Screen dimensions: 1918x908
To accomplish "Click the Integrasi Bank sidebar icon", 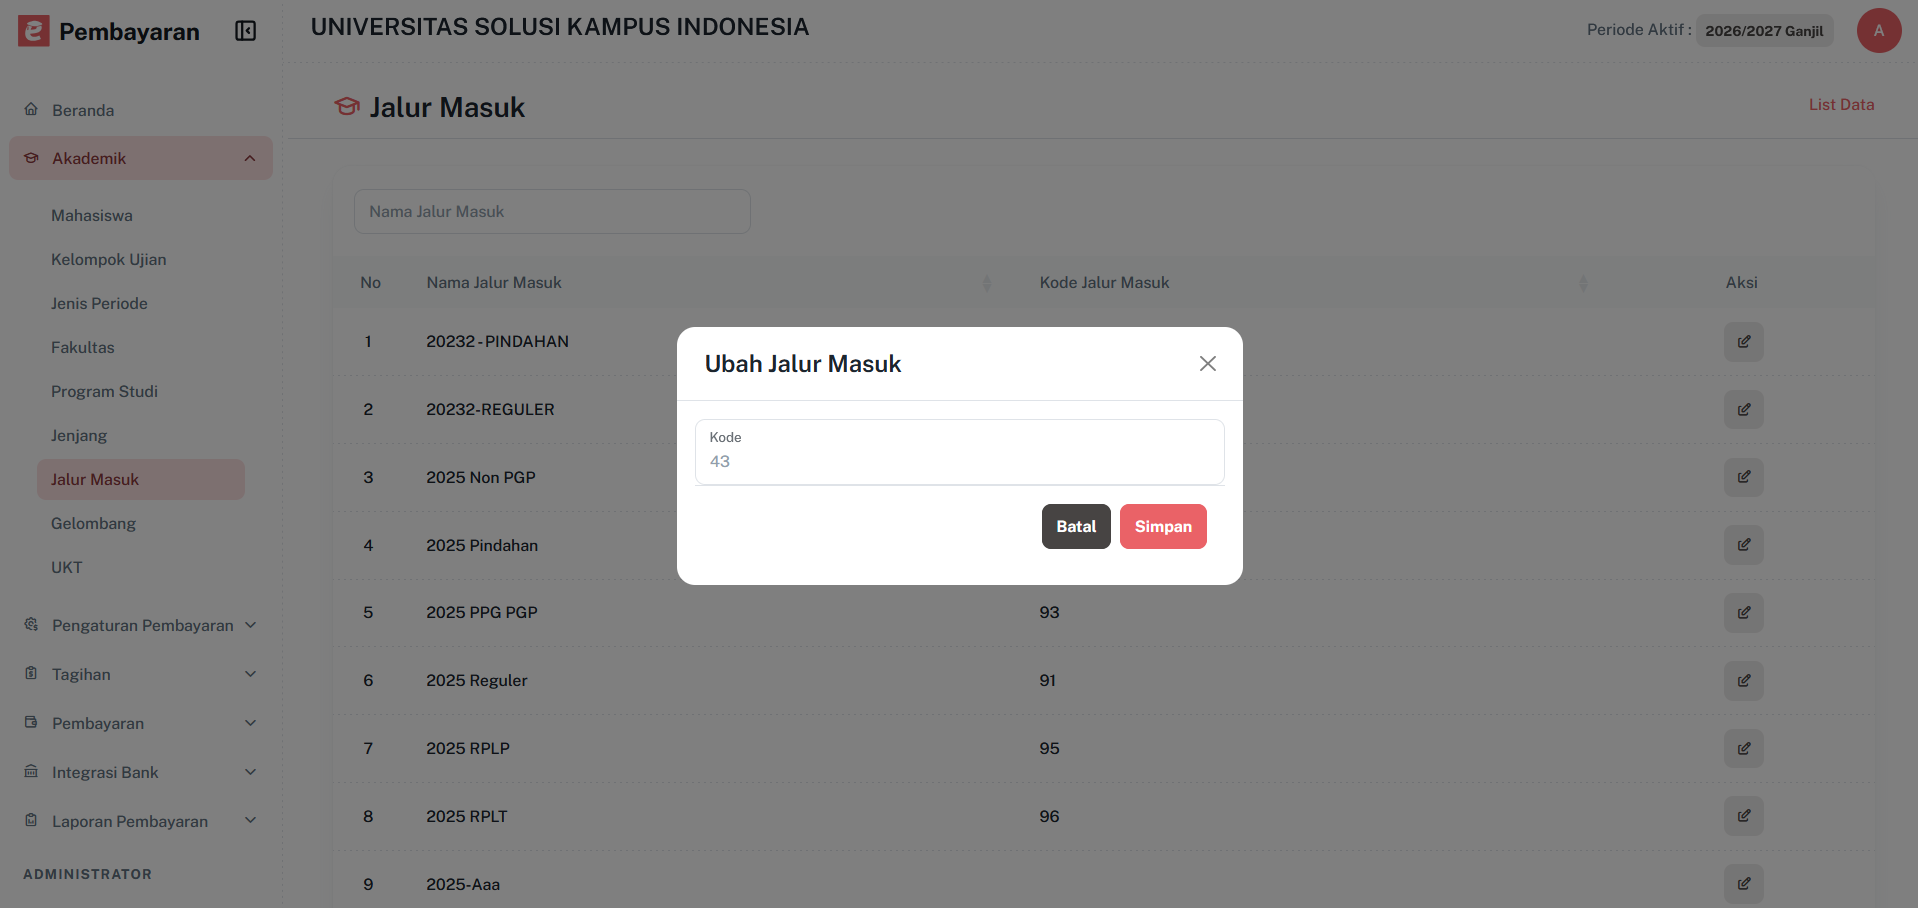I will coord(31,772).
